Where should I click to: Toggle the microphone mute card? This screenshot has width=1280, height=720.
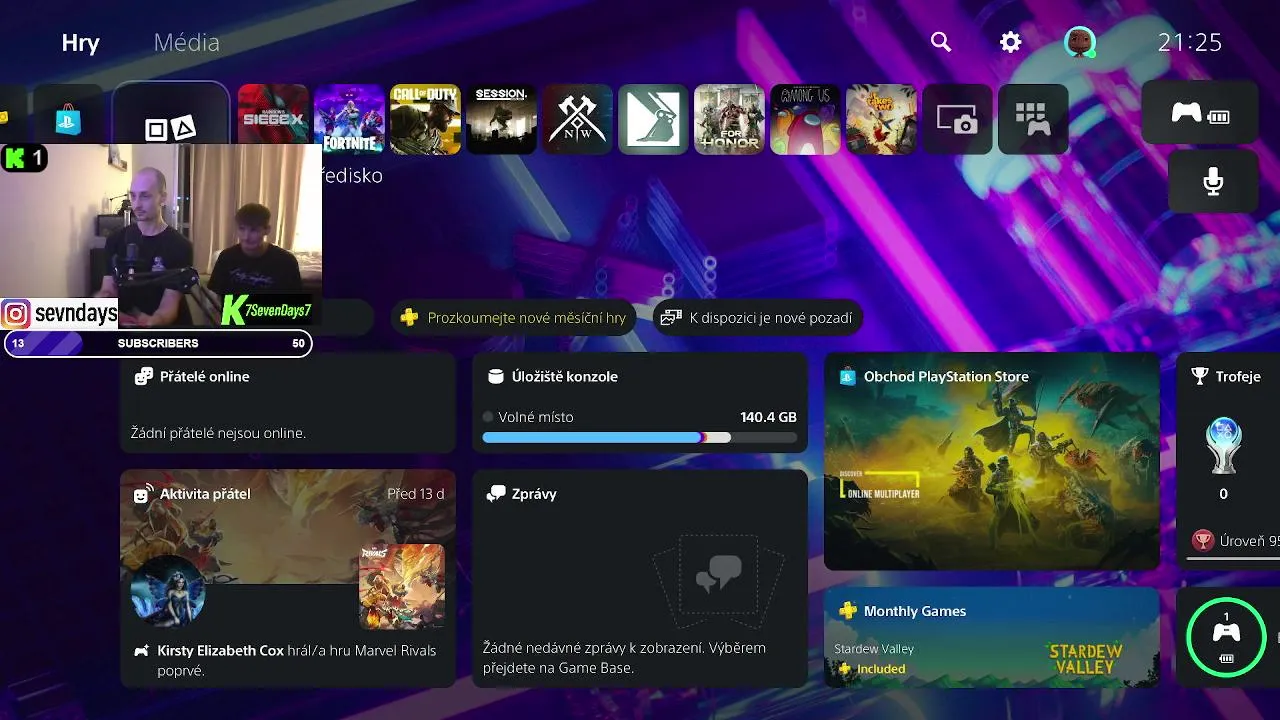[1213, 181]
